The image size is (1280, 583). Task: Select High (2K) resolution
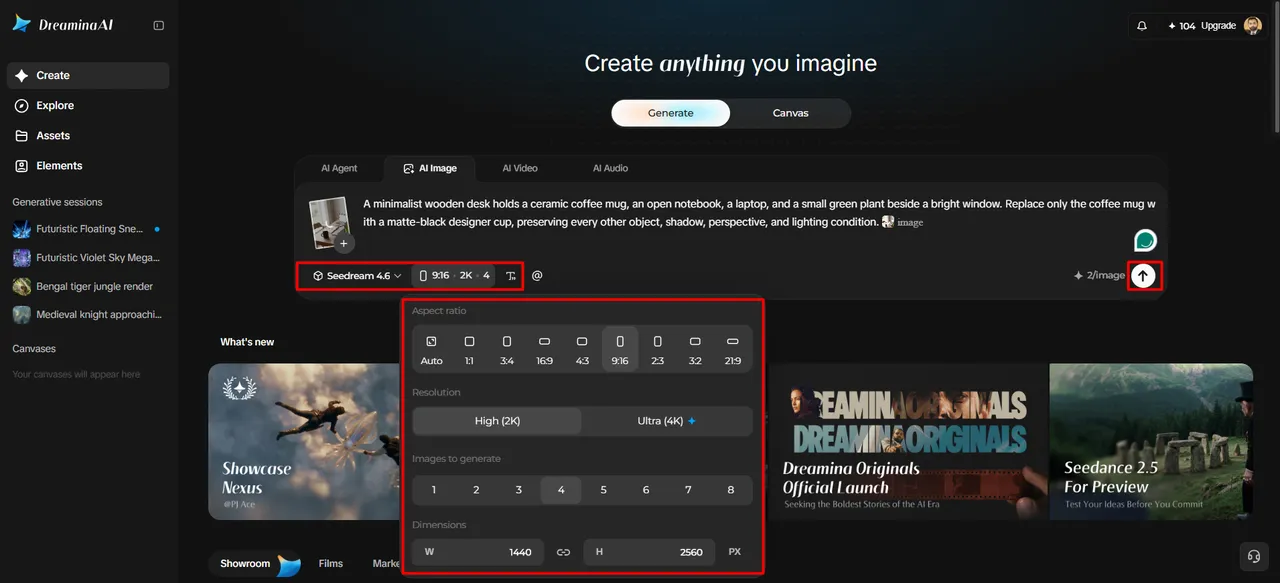tap(498, 421)
